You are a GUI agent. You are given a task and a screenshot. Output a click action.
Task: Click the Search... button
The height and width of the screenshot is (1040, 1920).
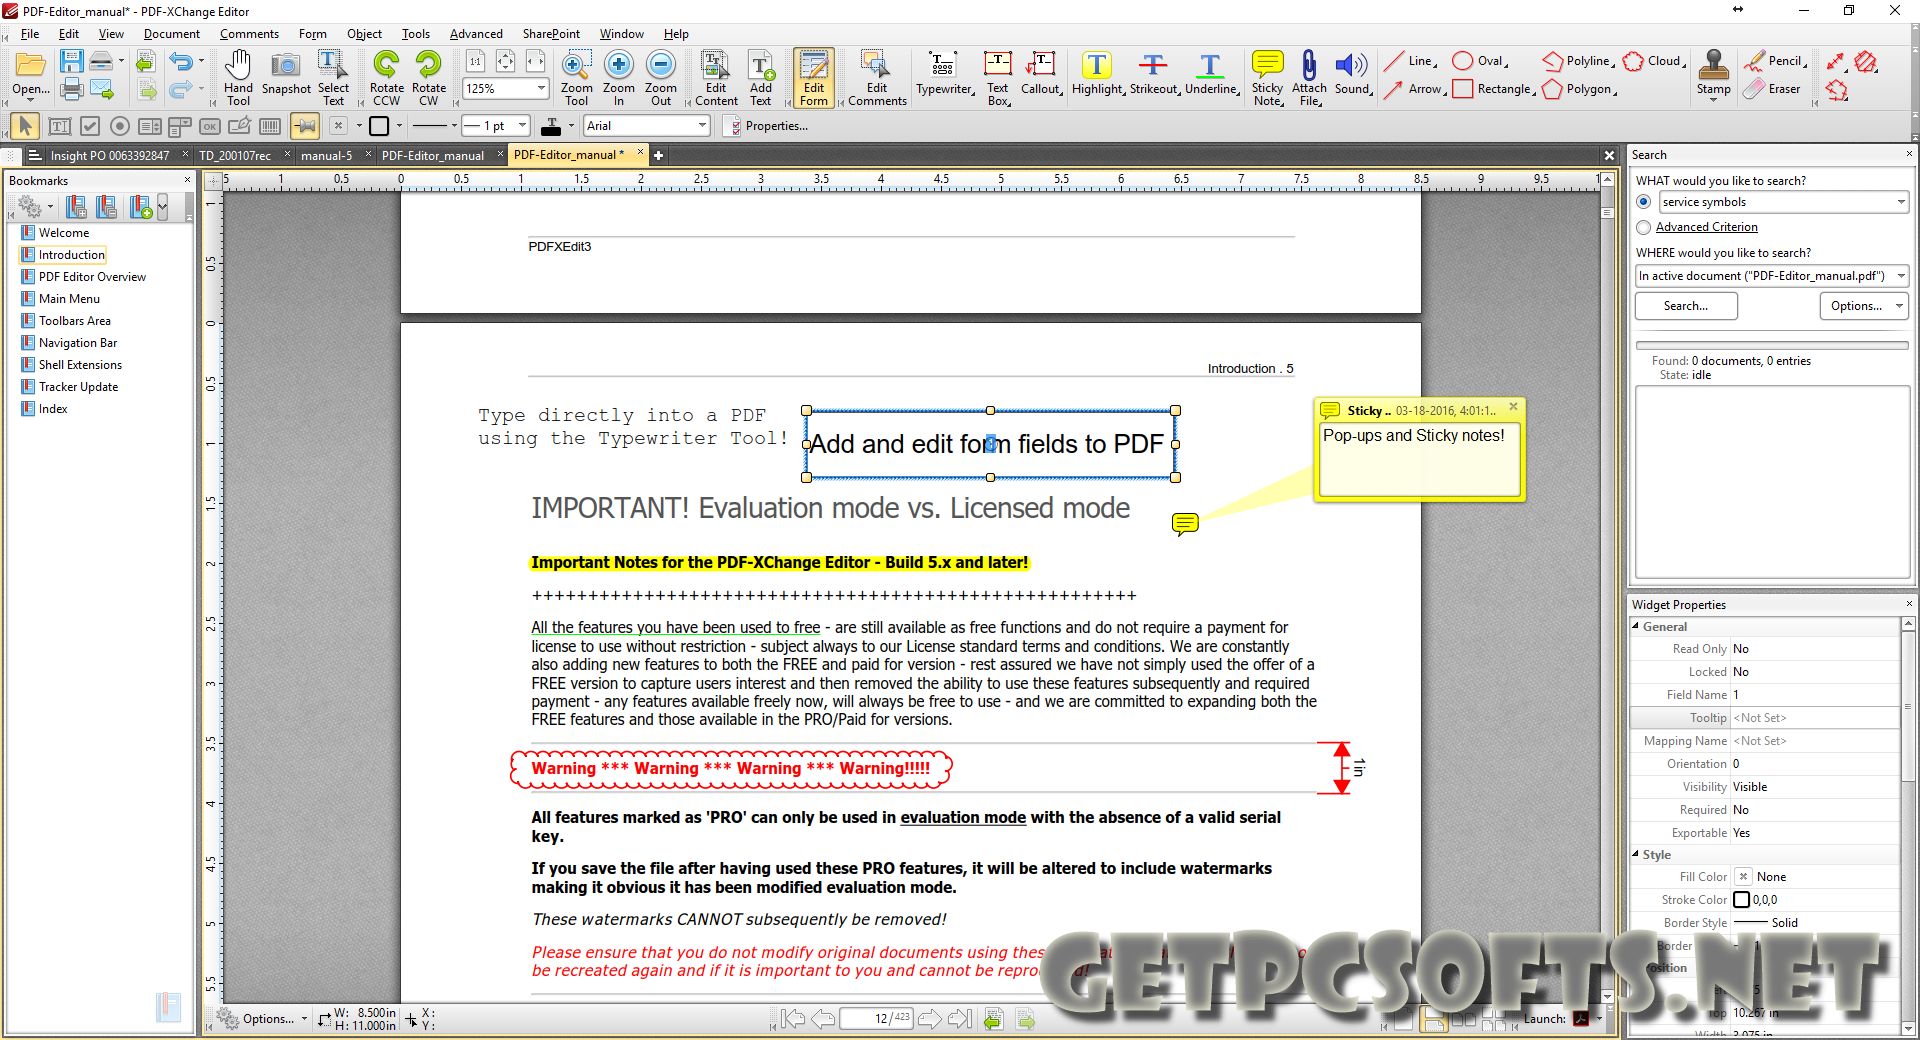(1686, 306)
